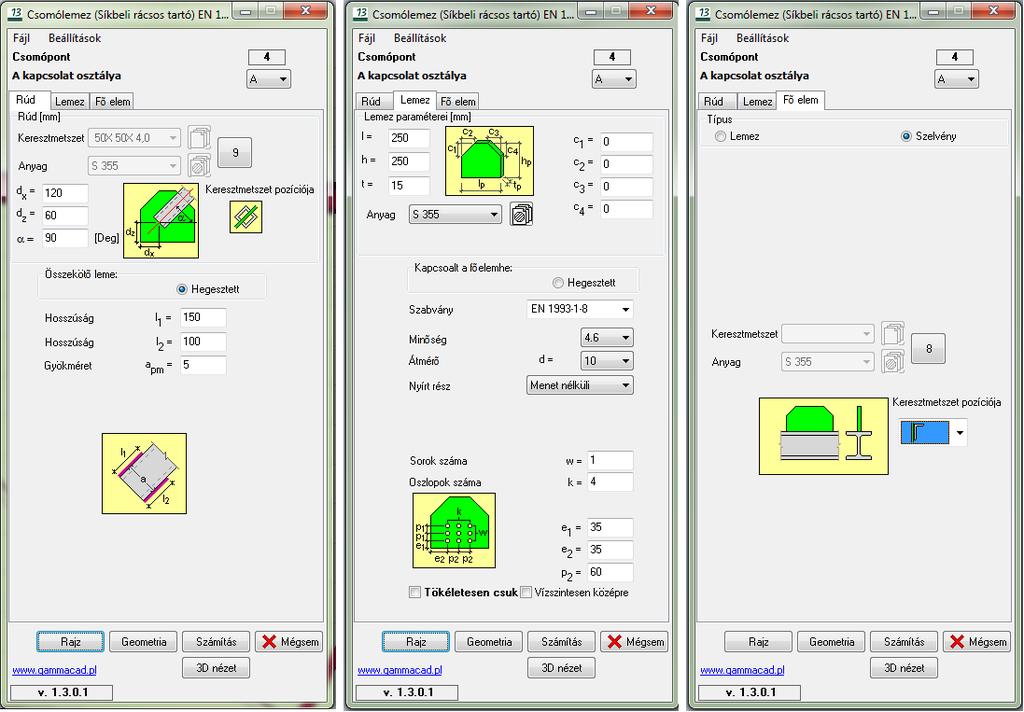
Task: Open Fájl menu in left window
Action: 22,38
